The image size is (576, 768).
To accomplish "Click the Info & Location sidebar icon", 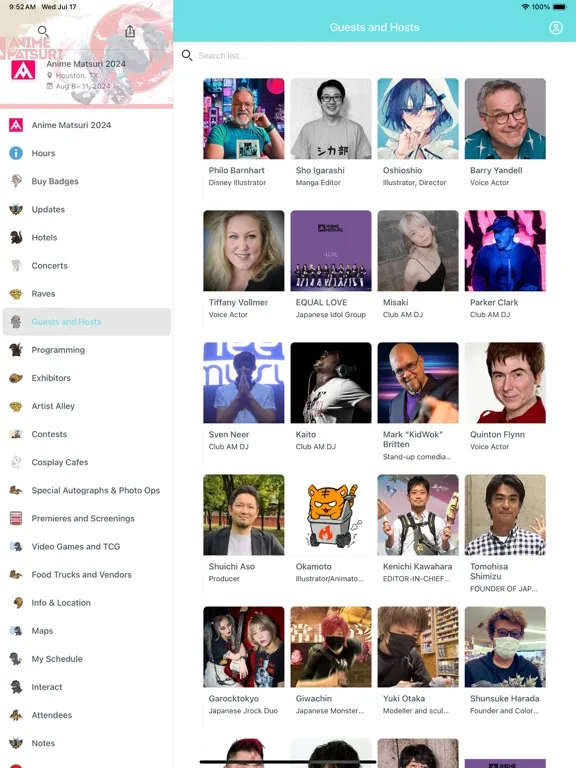I will pos(16,602).
